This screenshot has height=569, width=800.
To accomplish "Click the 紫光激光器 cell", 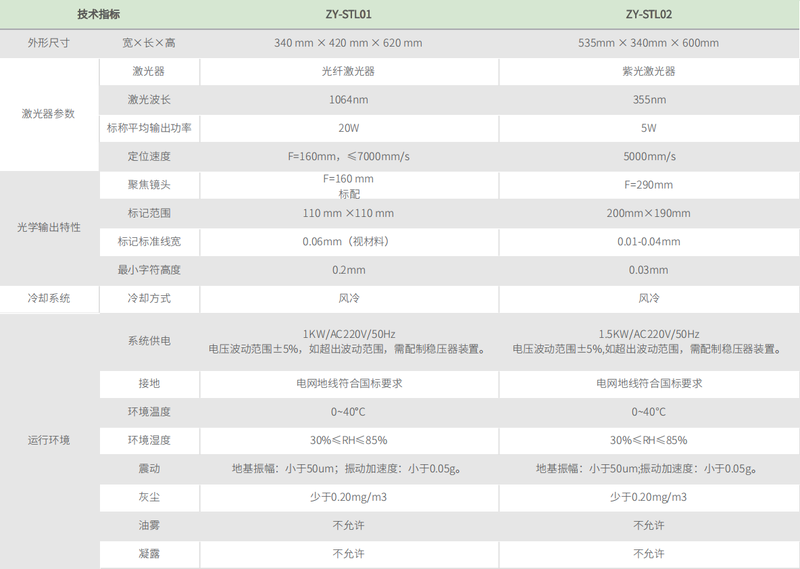I will coord(651,72).
